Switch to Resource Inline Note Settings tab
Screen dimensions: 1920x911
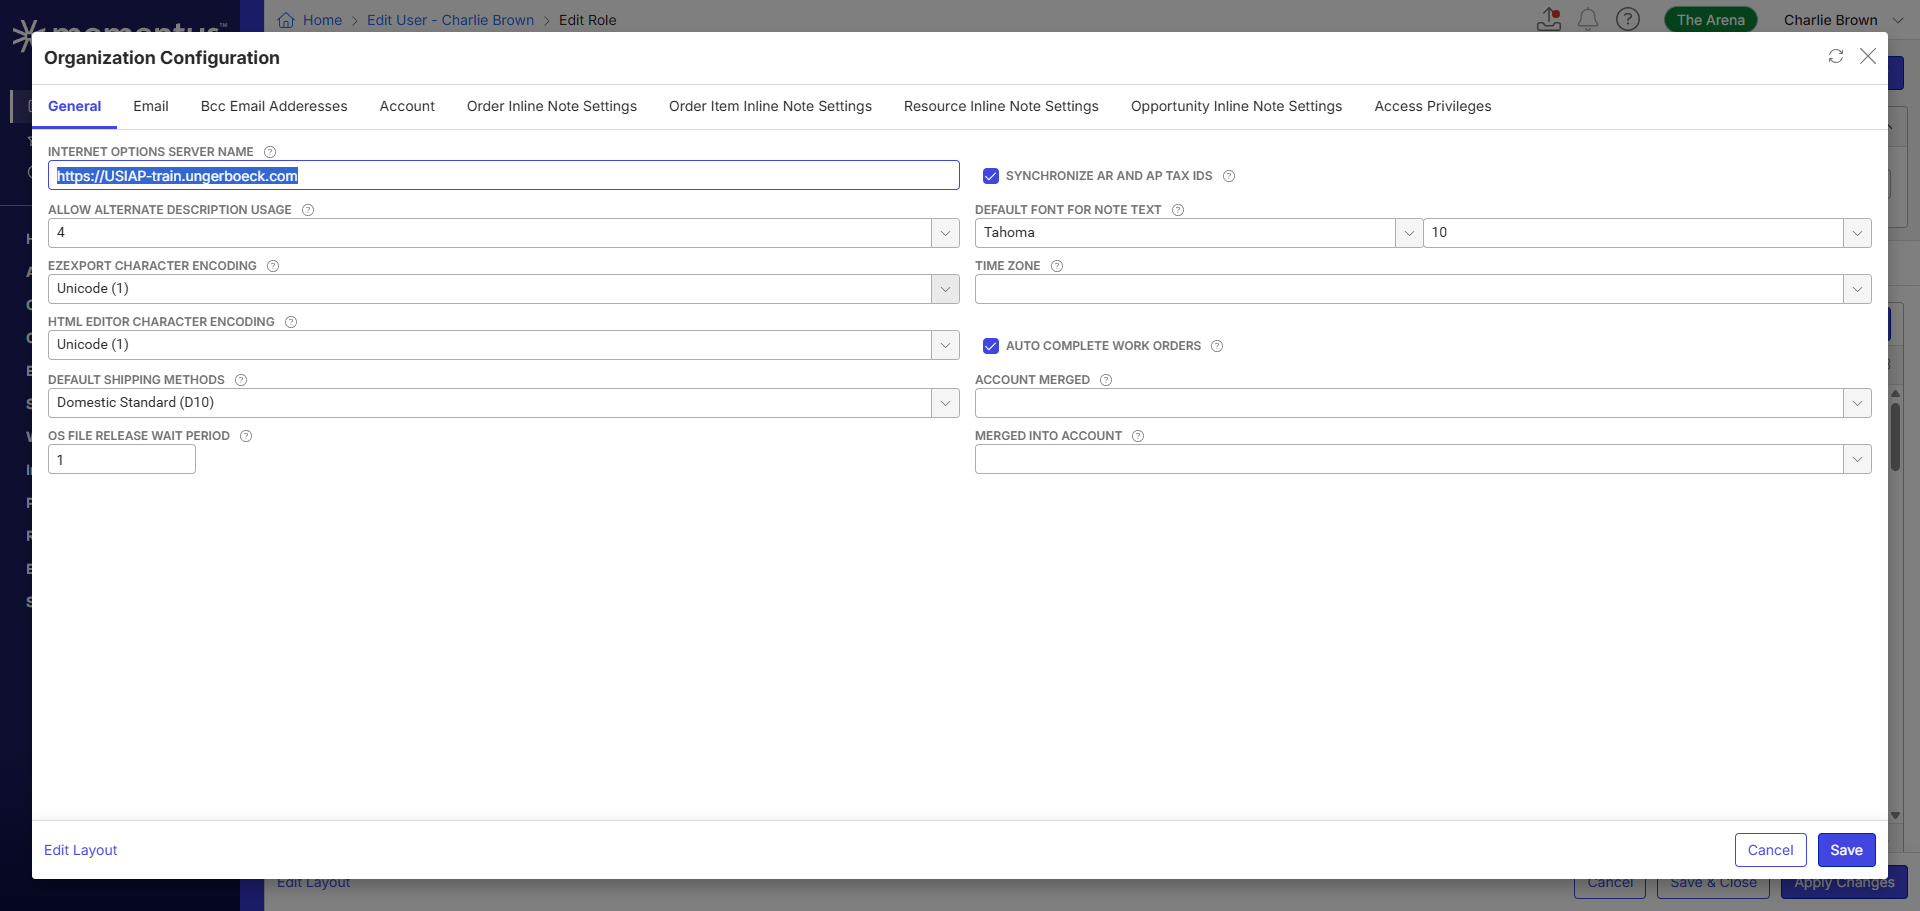tap(1001, 106)
